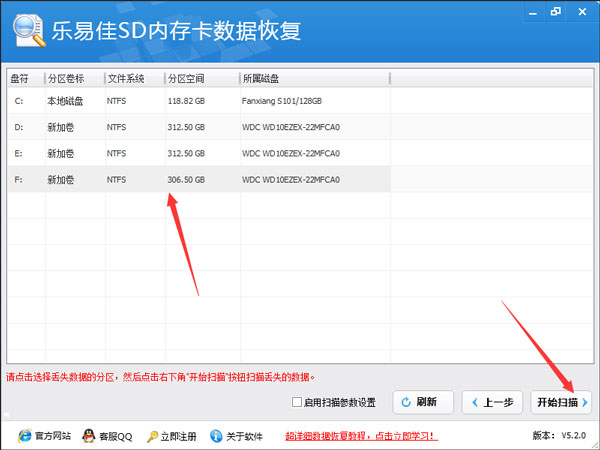Click the D: row 312.50 GB cell
Viewport: 600px width, 450px height.
click(x=186, y=127)
